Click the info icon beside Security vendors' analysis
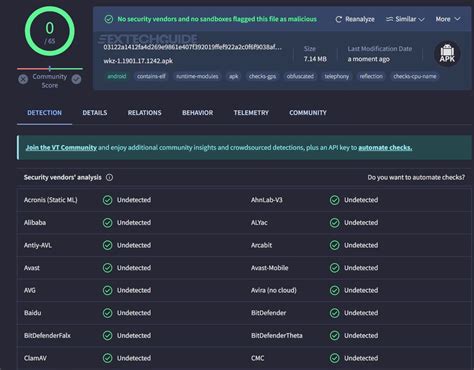Viewport: 474px width, 370px height. [109, 177]
